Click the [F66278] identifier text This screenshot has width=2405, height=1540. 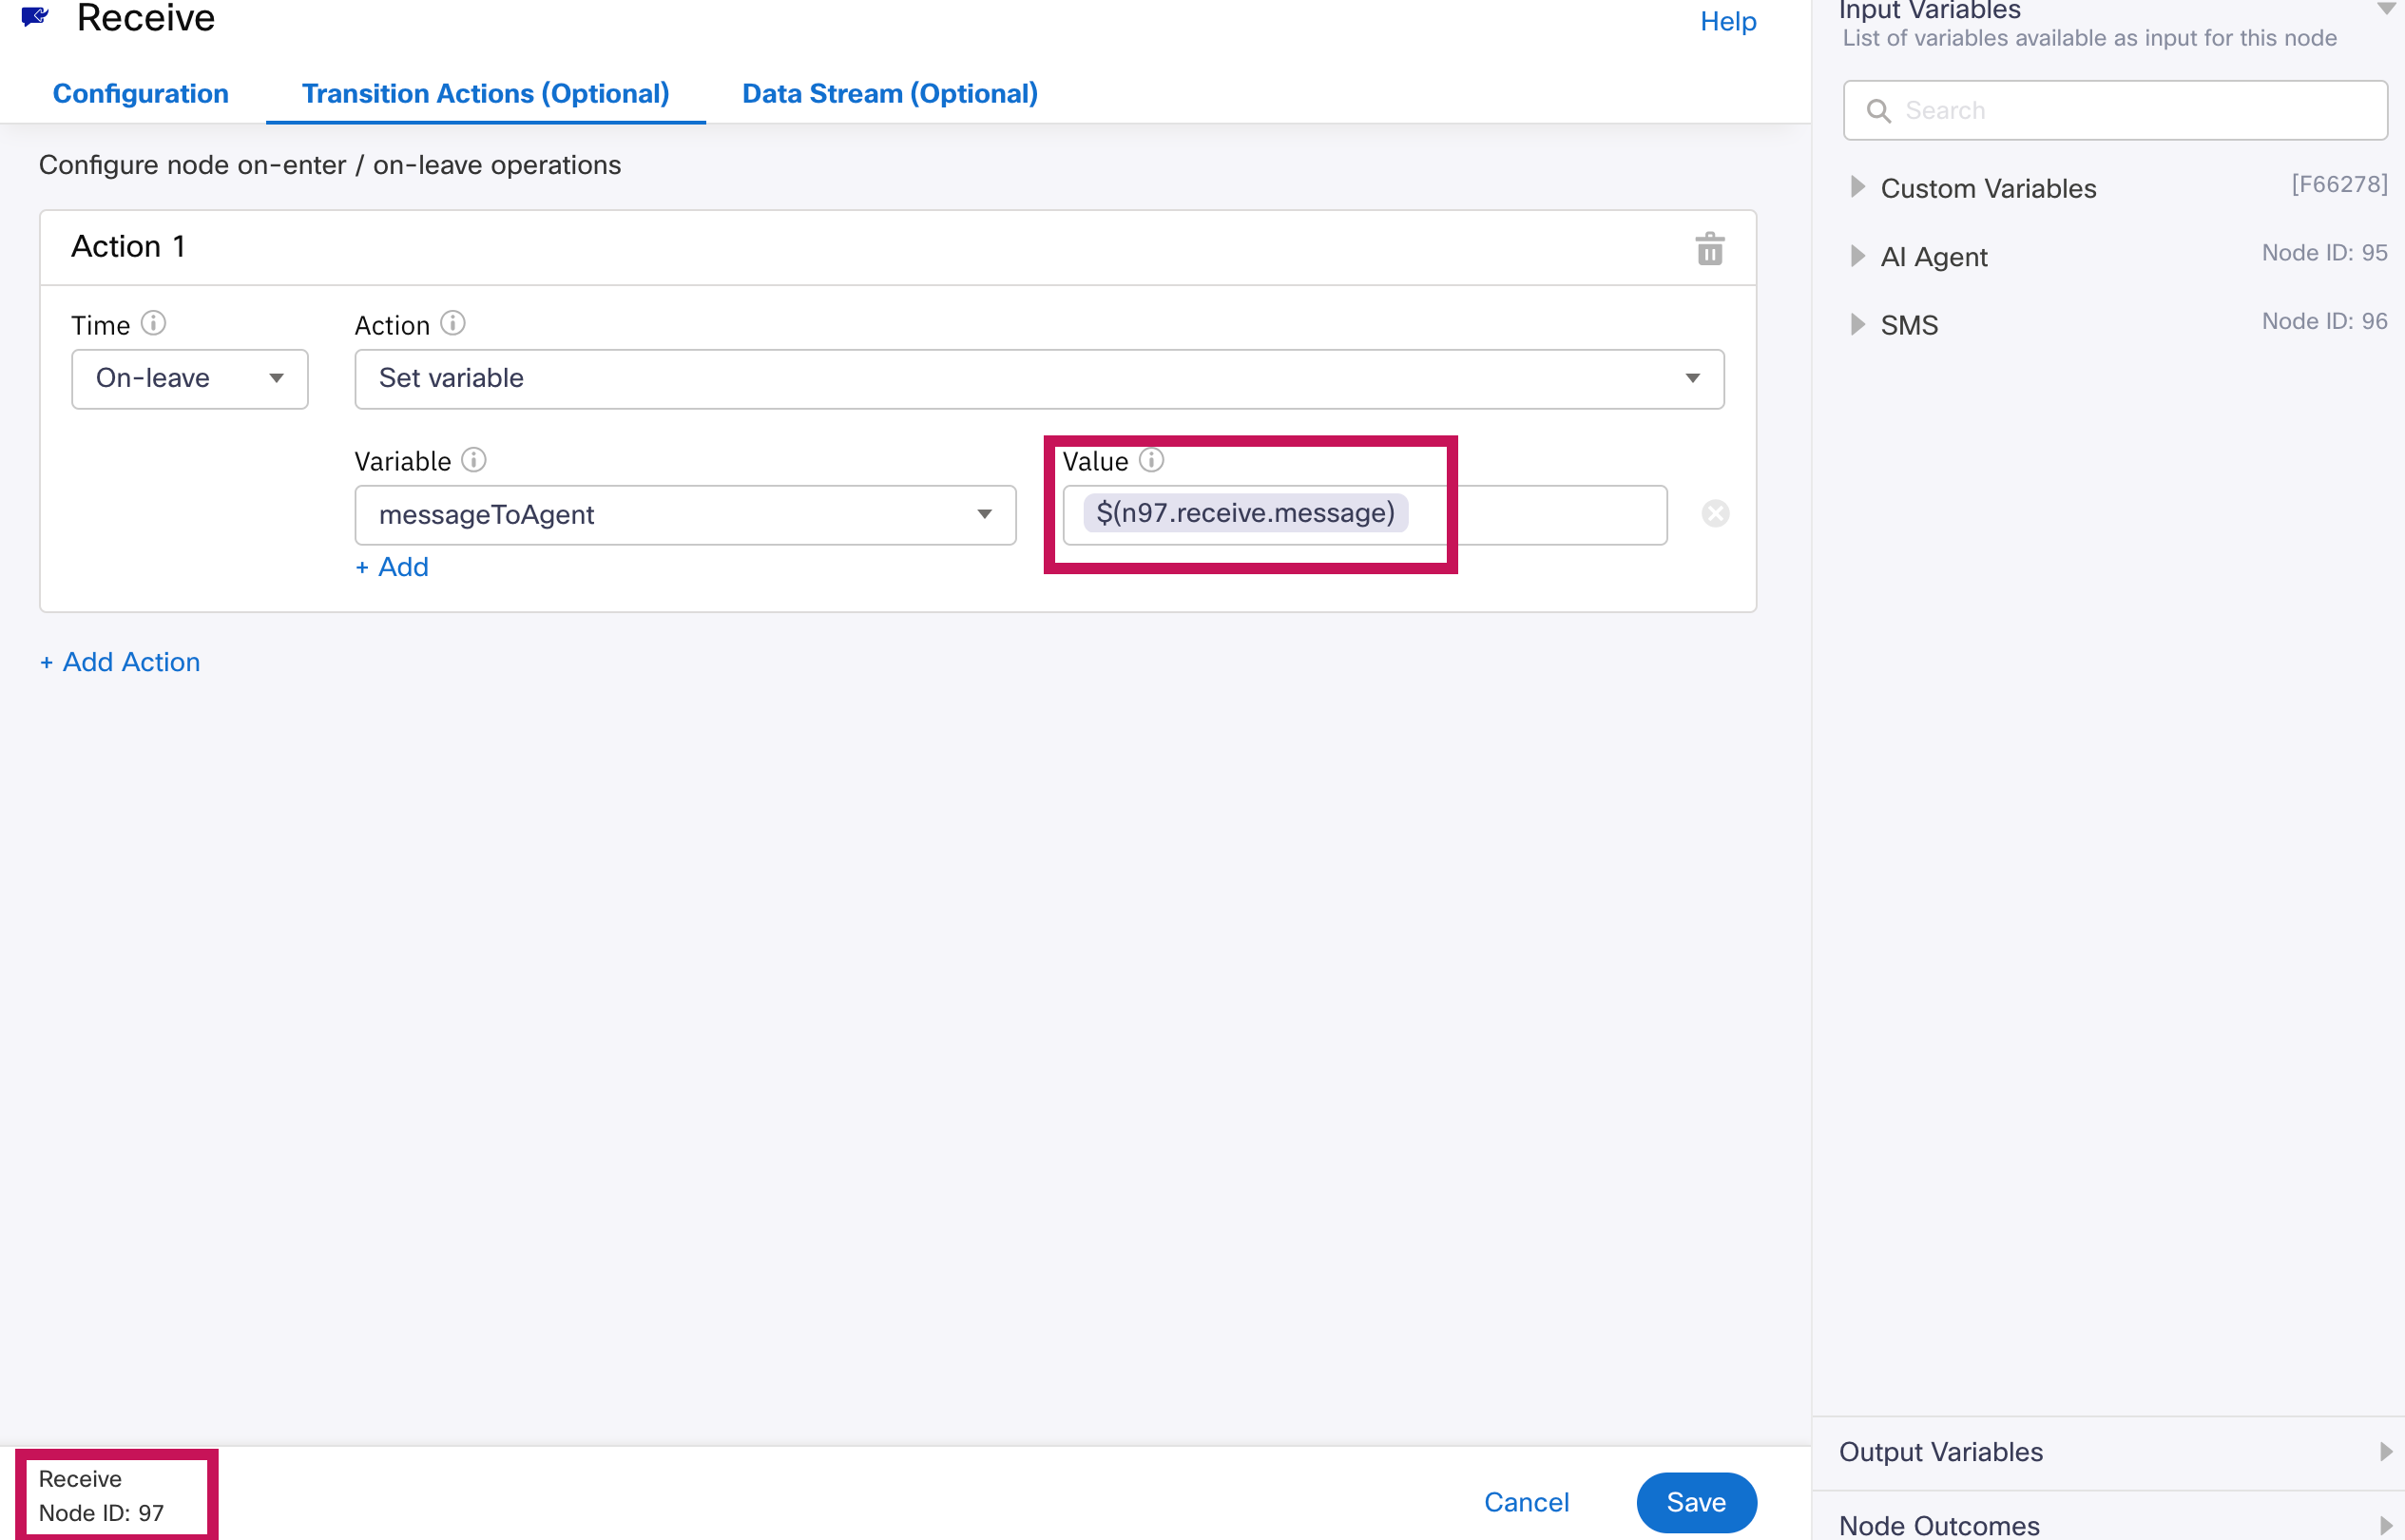(x=2339, y=184)
